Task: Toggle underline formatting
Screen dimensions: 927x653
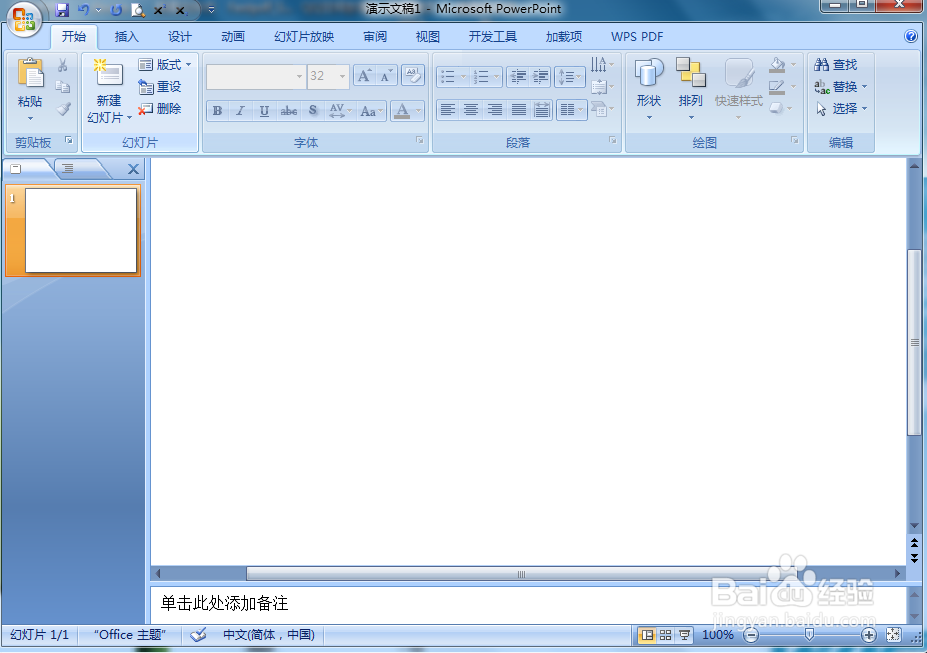Action: [x=264, y=111]
